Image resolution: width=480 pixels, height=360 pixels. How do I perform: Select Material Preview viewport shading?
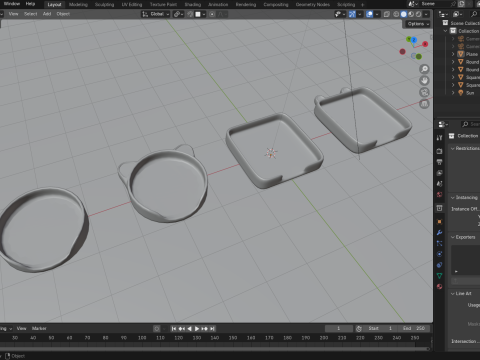pyautogui.click(x=411, y=14)
